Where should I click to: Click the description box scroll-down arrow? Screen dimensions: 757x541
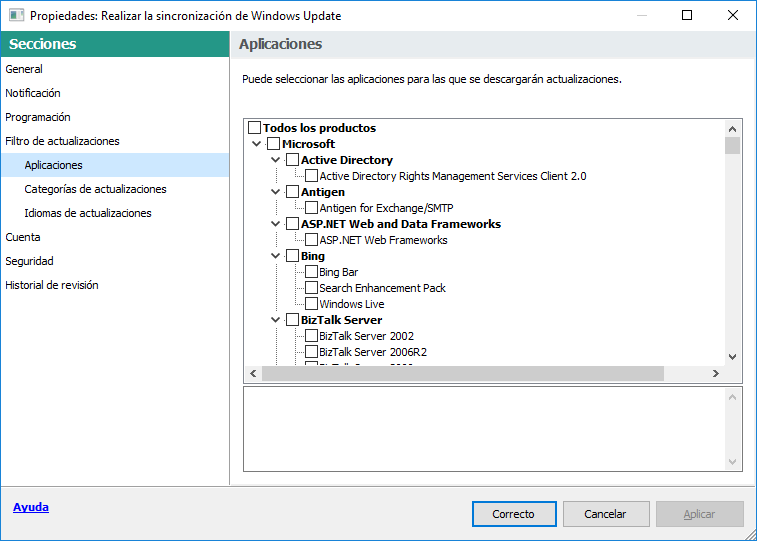click(x=732, y=462)
